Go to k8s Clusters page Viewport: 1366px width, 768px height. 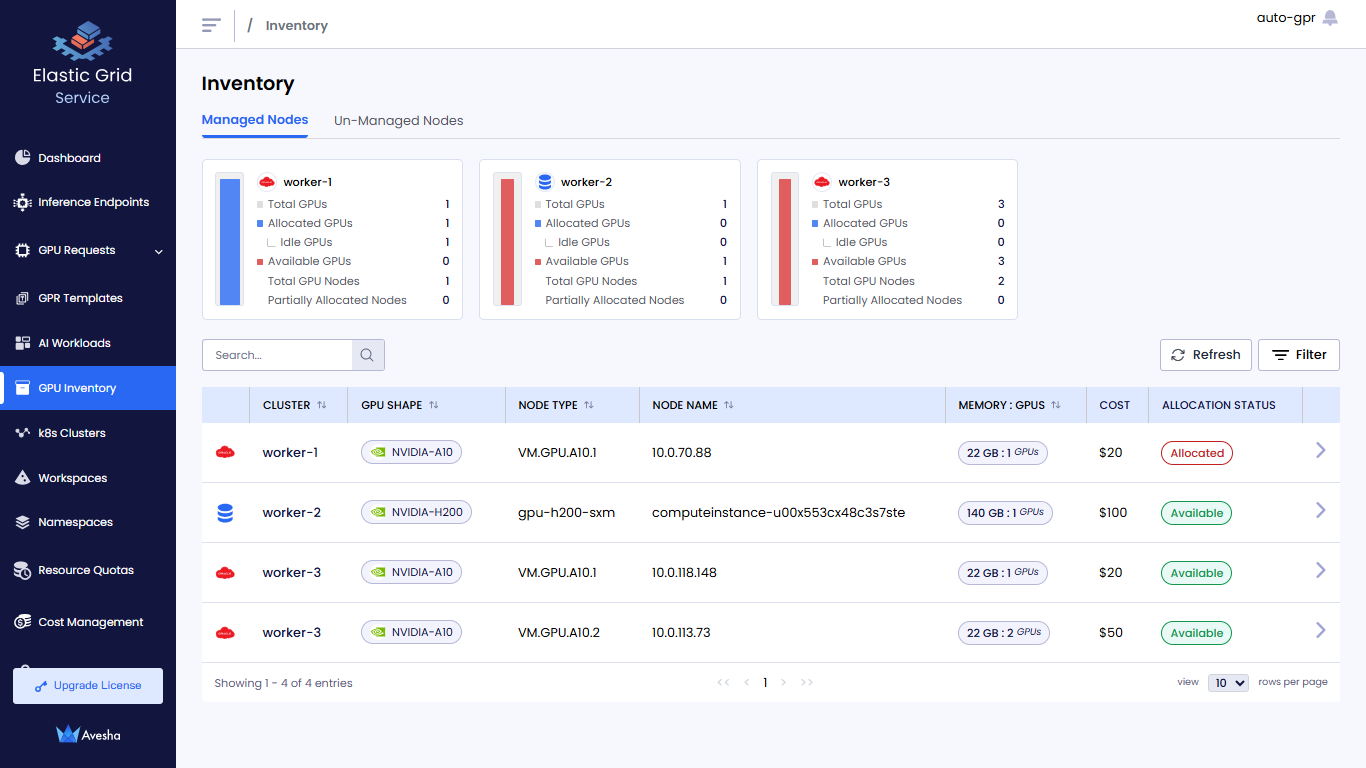coord(71,433)
